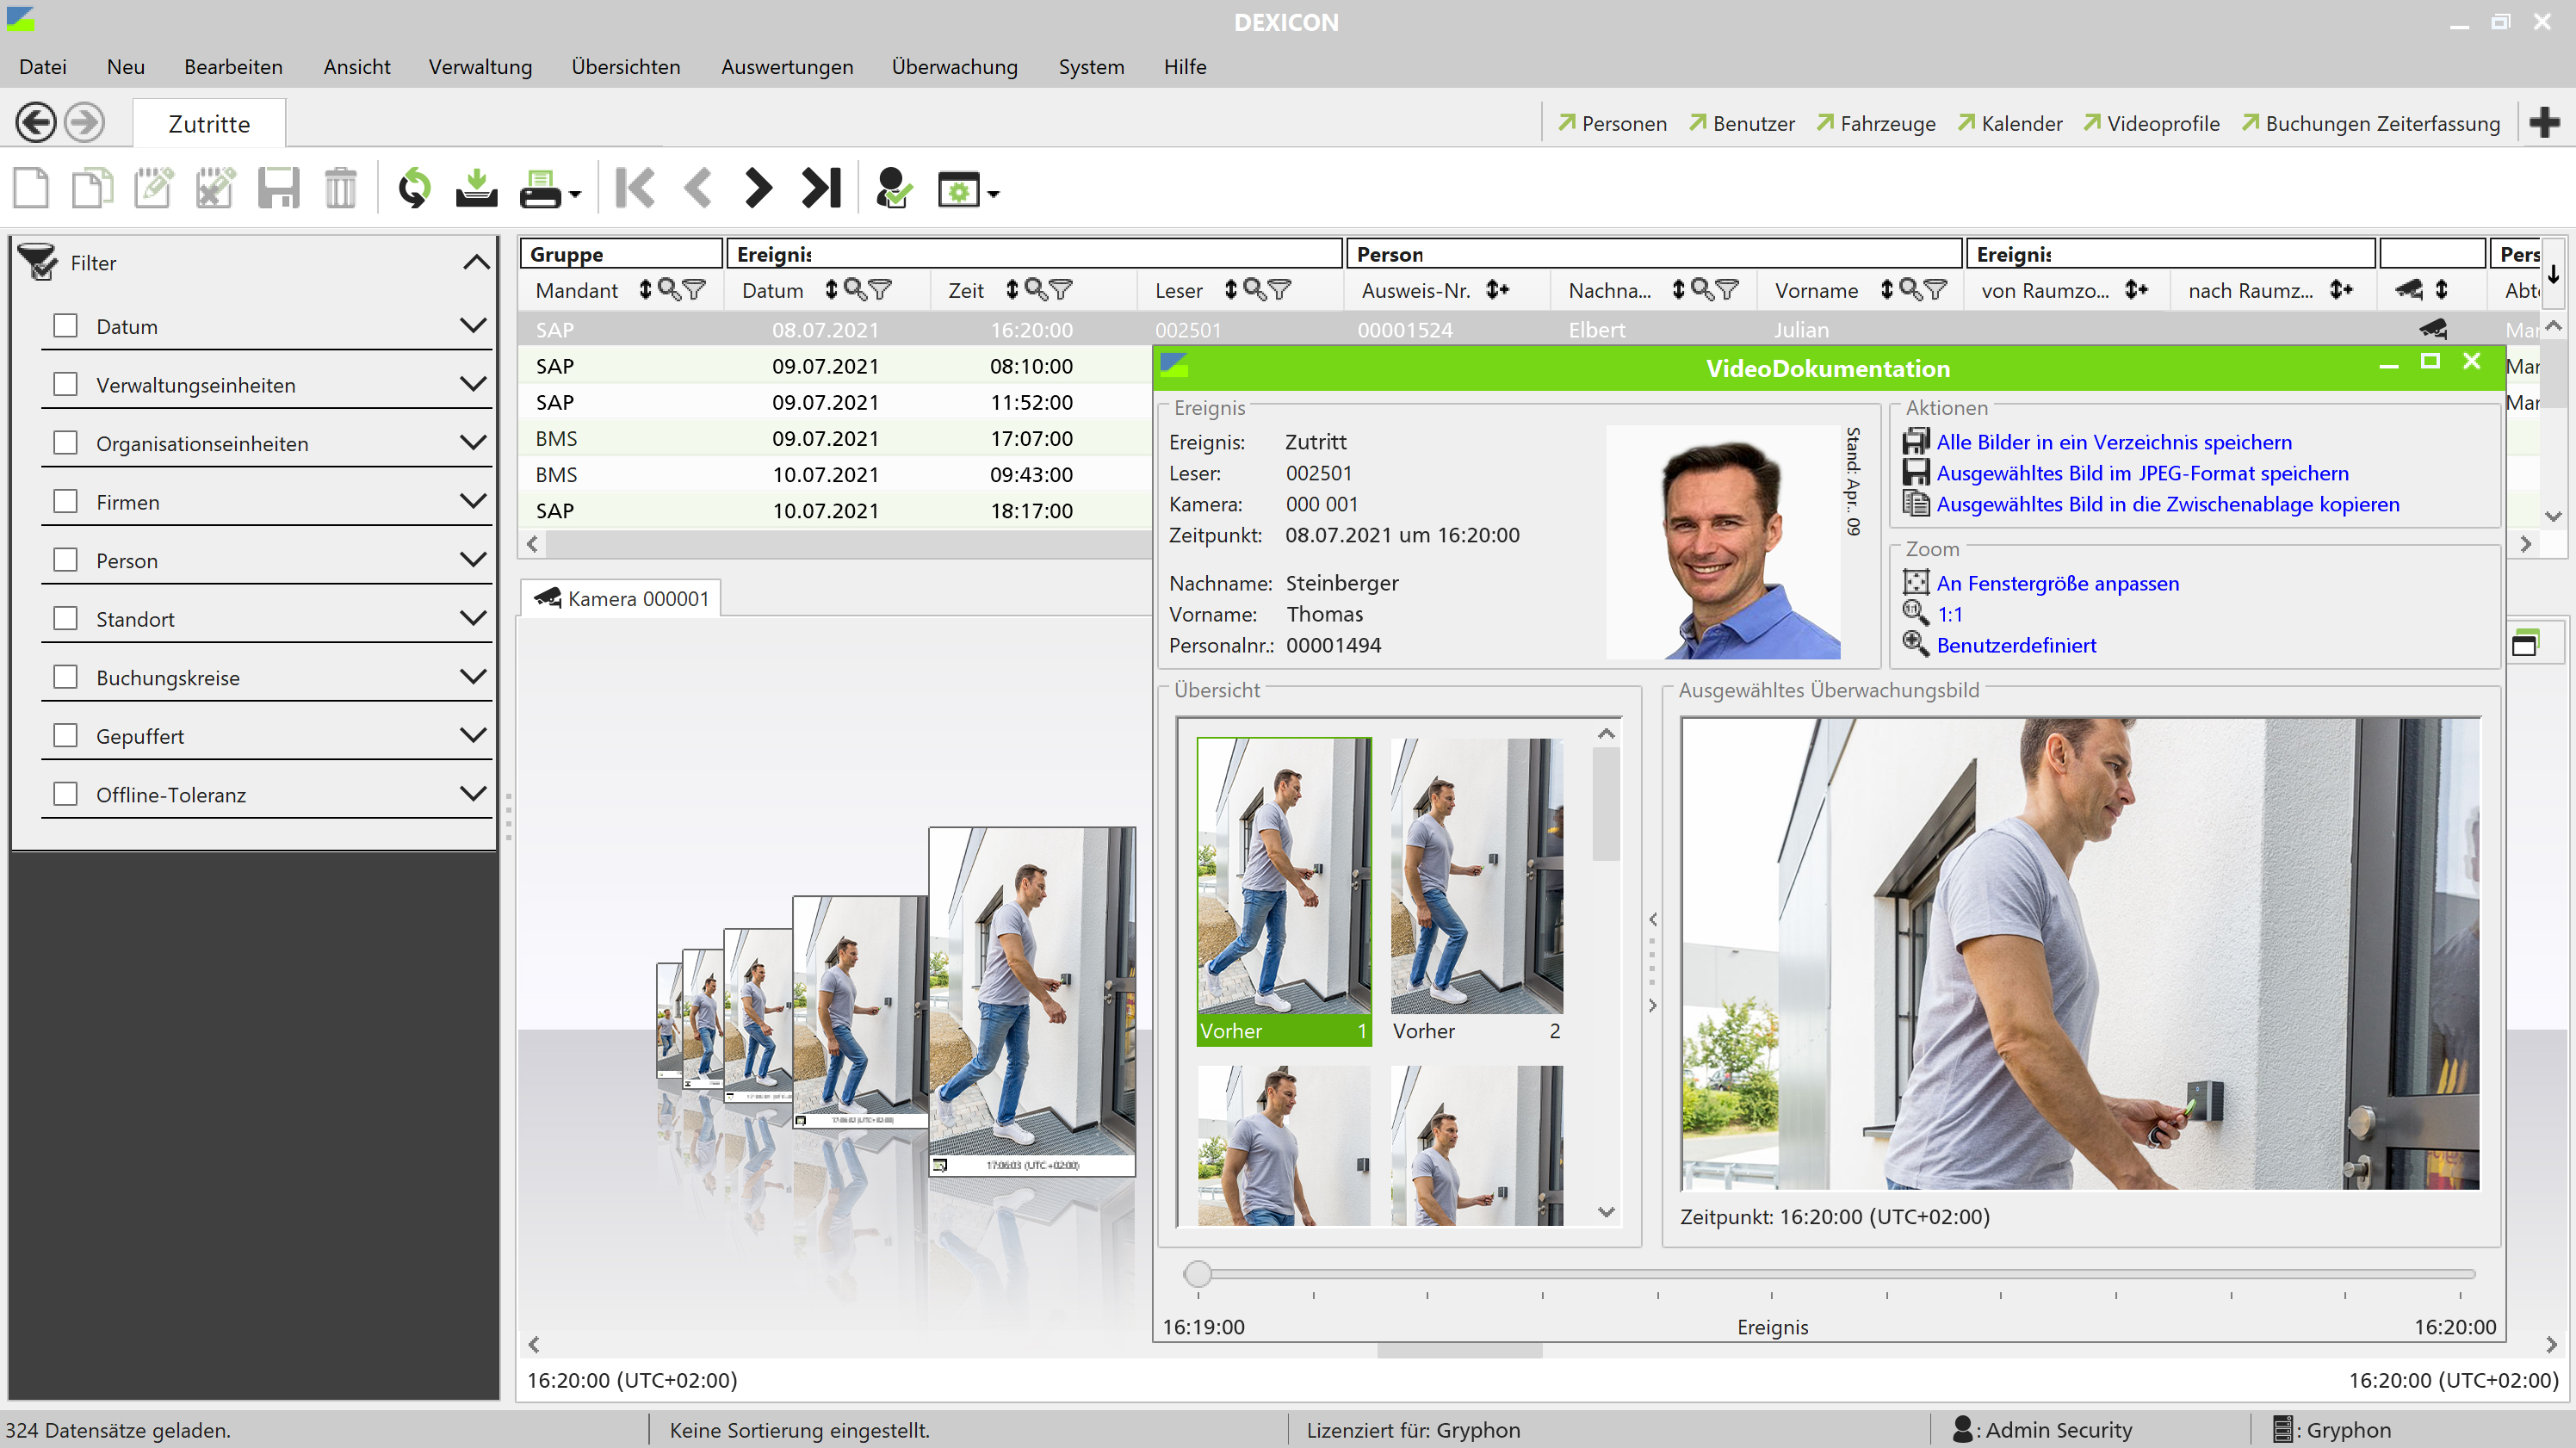Viewport: 2576px width, 1448px height.
Task: Click the delete trash can icon
Action: tap(340, 188)
